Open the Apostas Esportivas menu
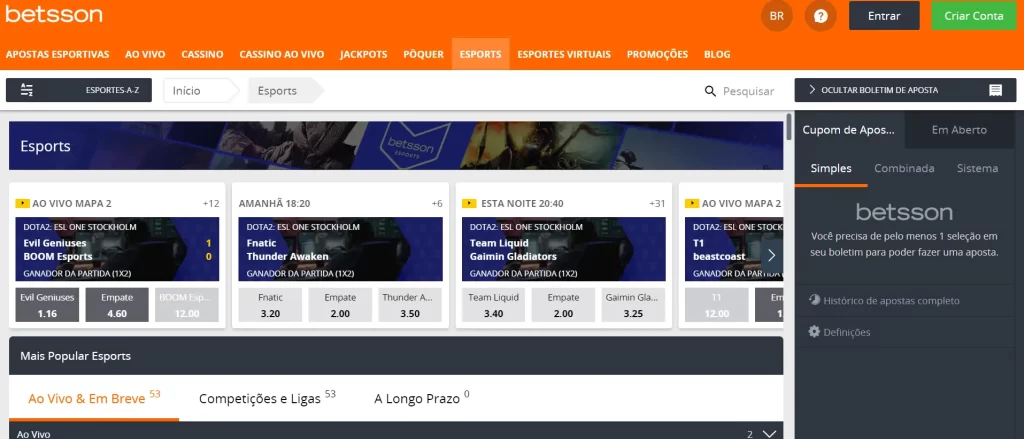1024x439 pixels. point(57,54)
